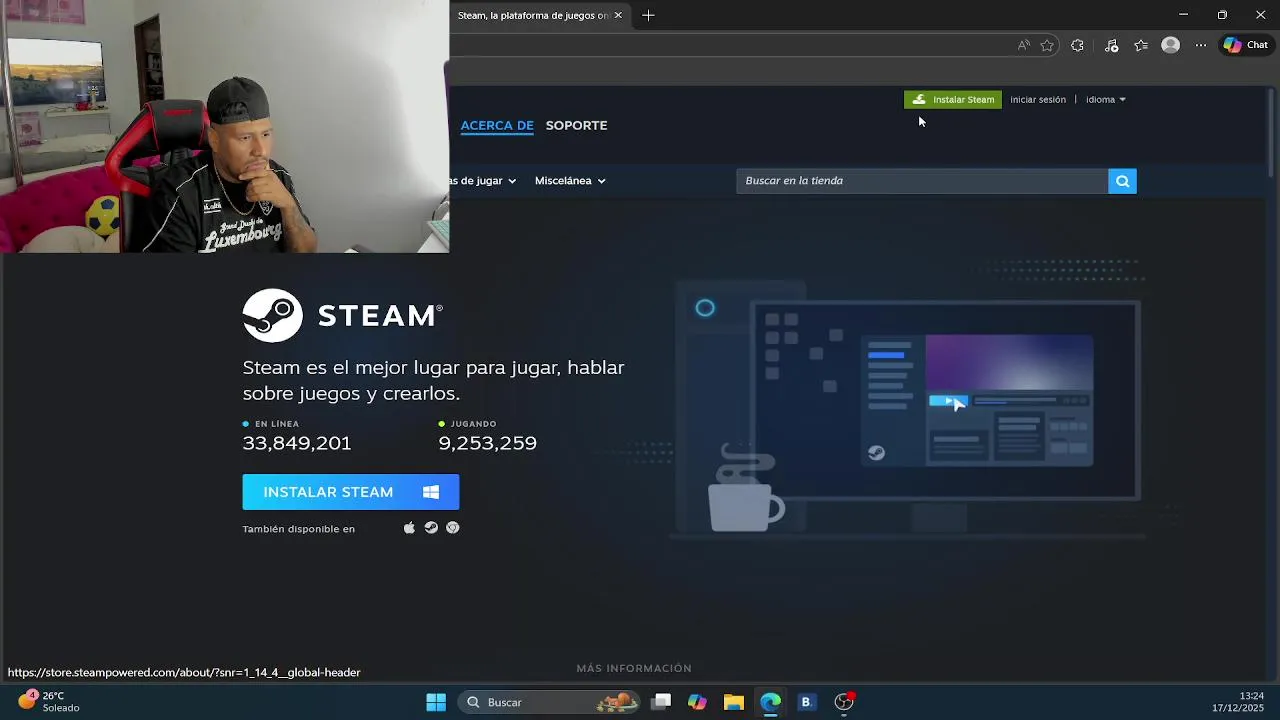Open the Windows Start menu
This screenshot has height=720, width=1280.
(x=436, y=702)
